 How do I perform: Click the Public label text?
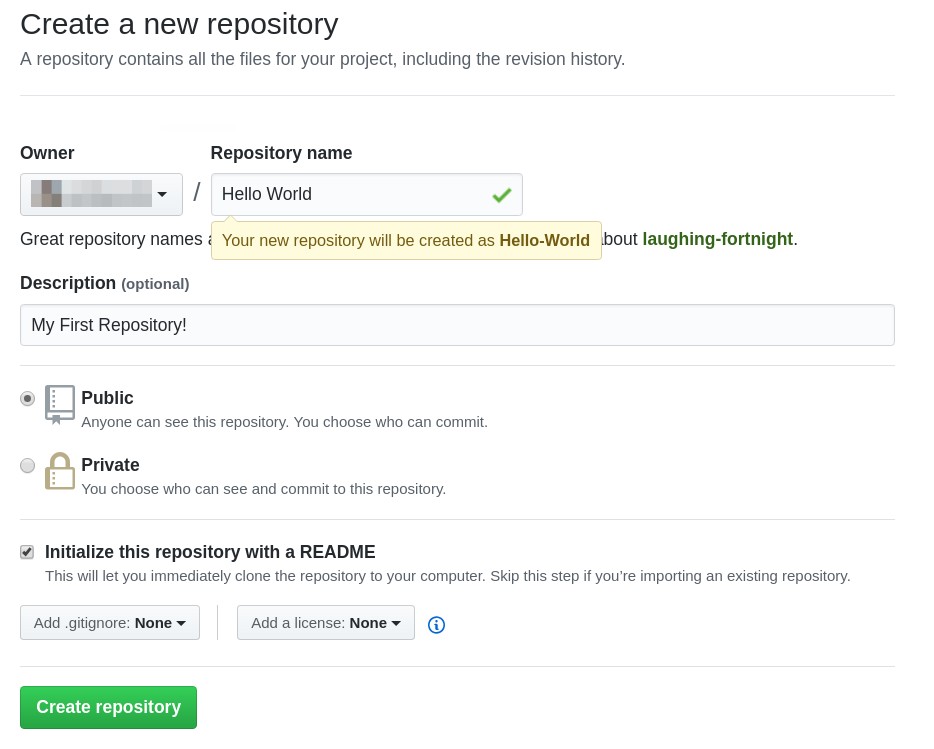coord(107,398)
